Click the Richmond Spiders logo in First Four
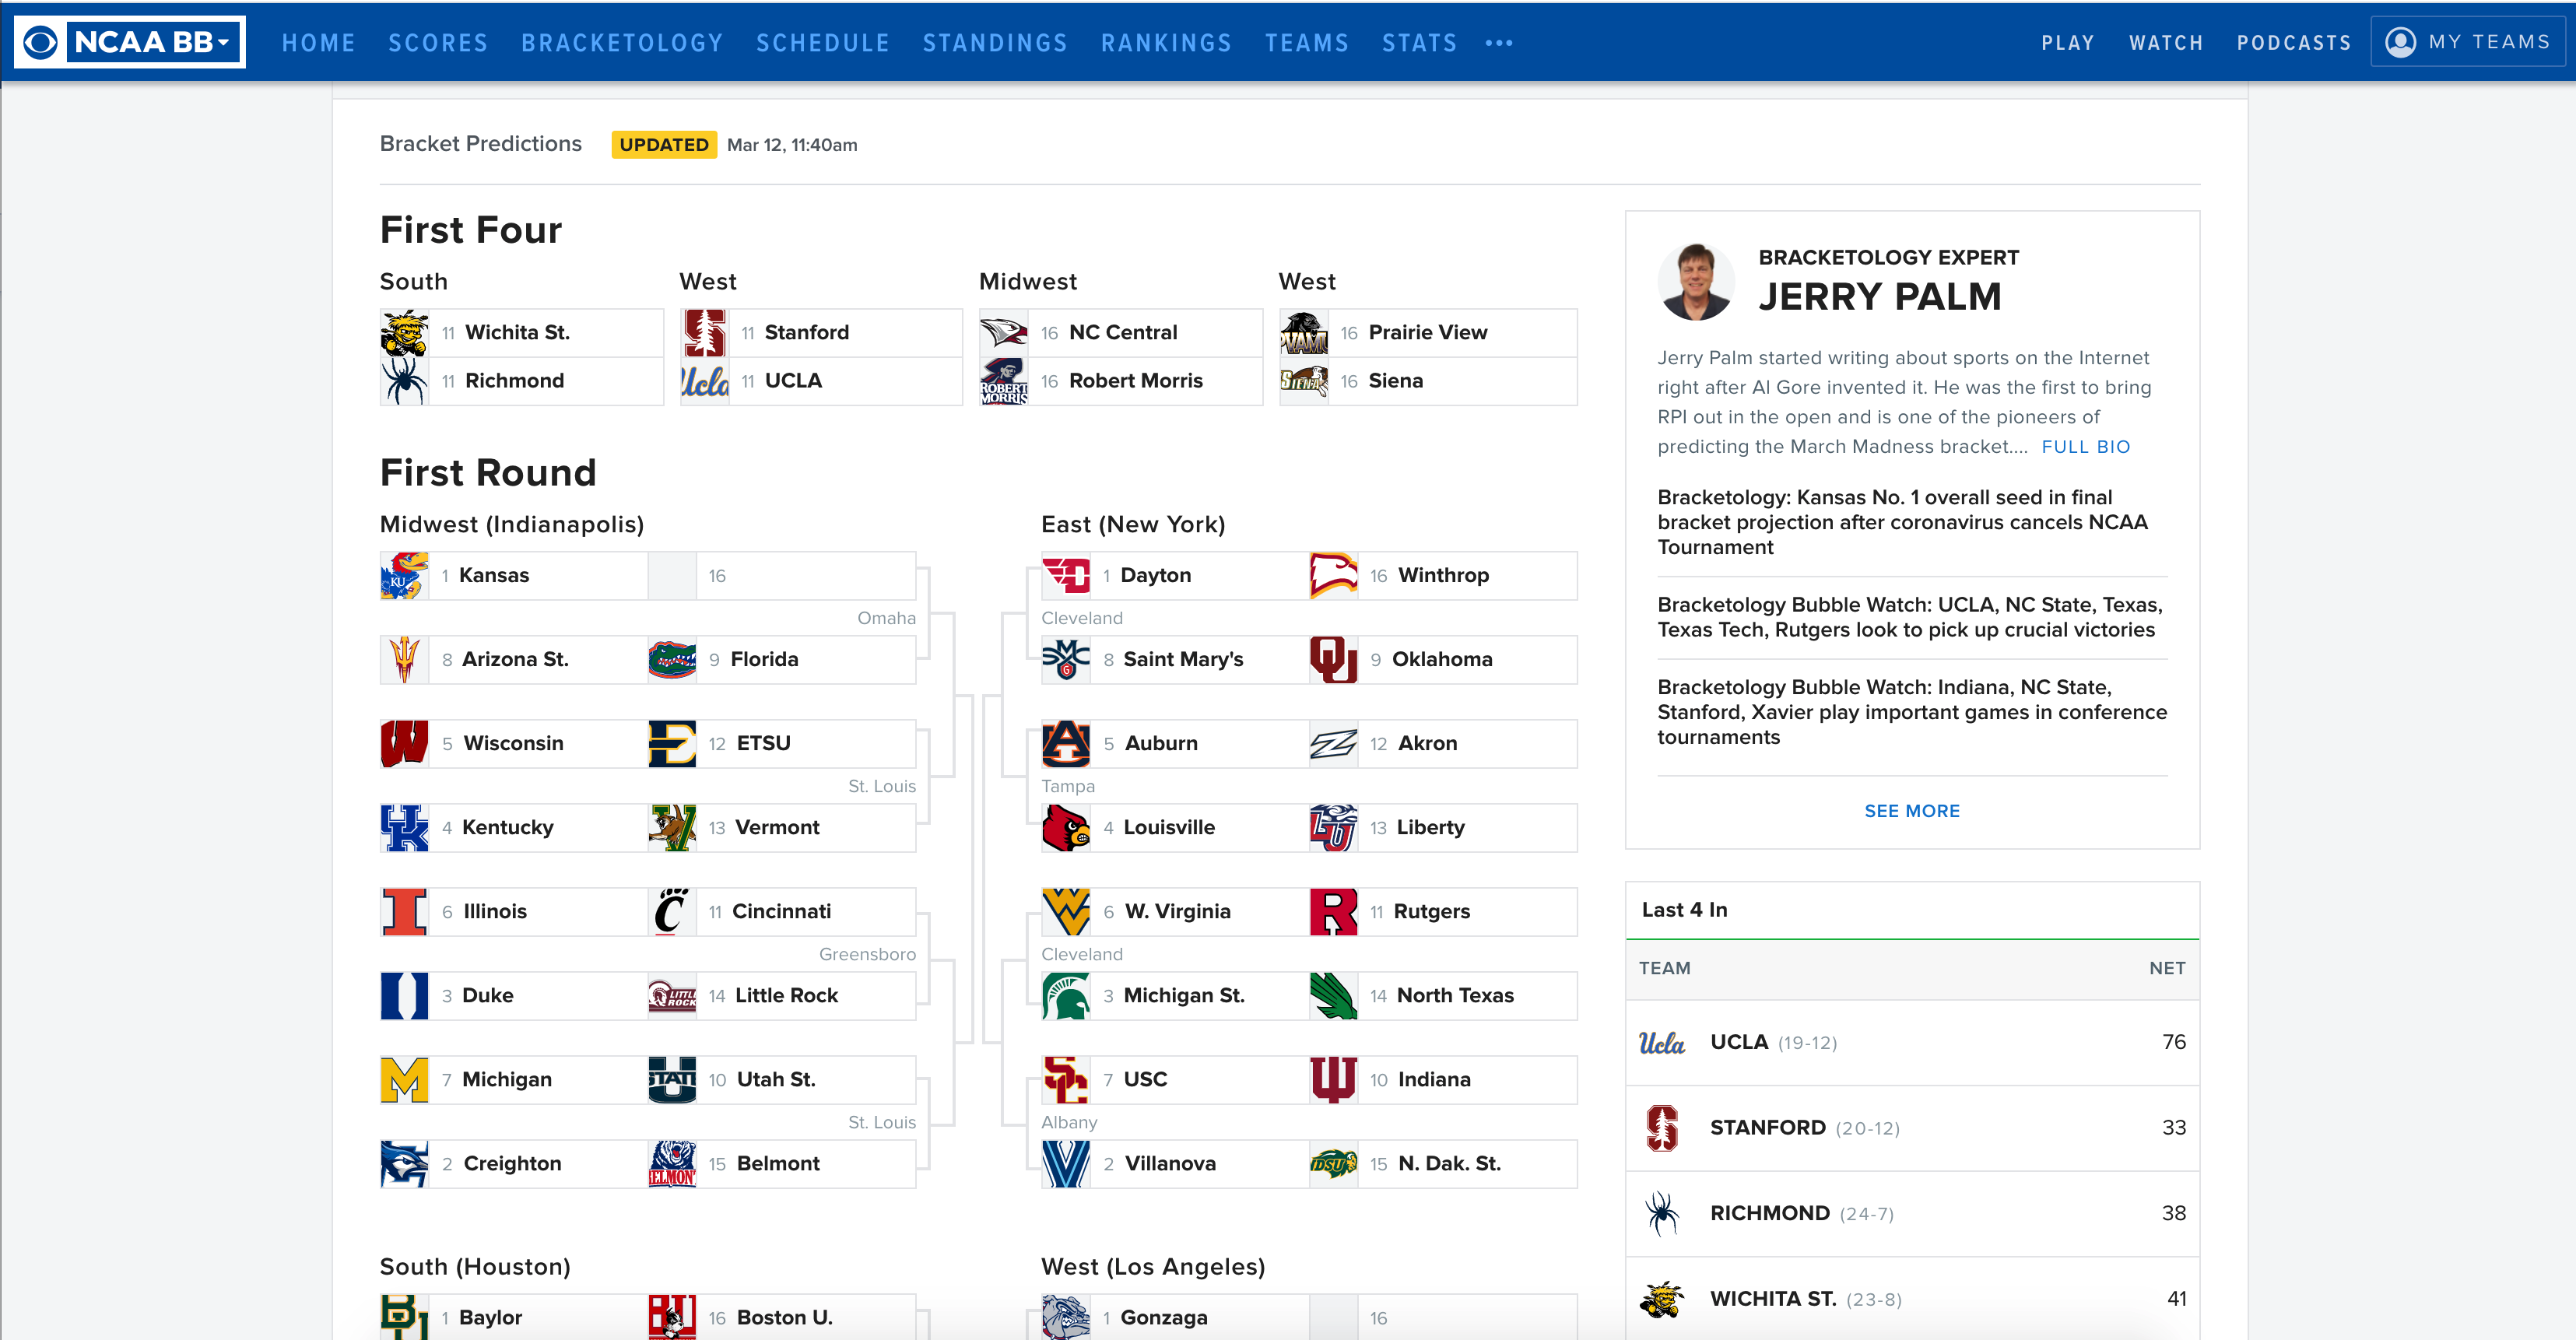The height and width of the screenshot is (1340, 2576). coord(404,381)
